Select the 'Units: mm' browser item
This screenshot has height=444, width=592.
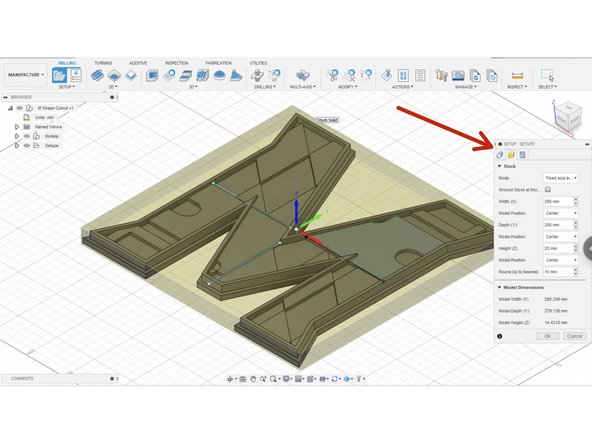[x=44, y=117]
